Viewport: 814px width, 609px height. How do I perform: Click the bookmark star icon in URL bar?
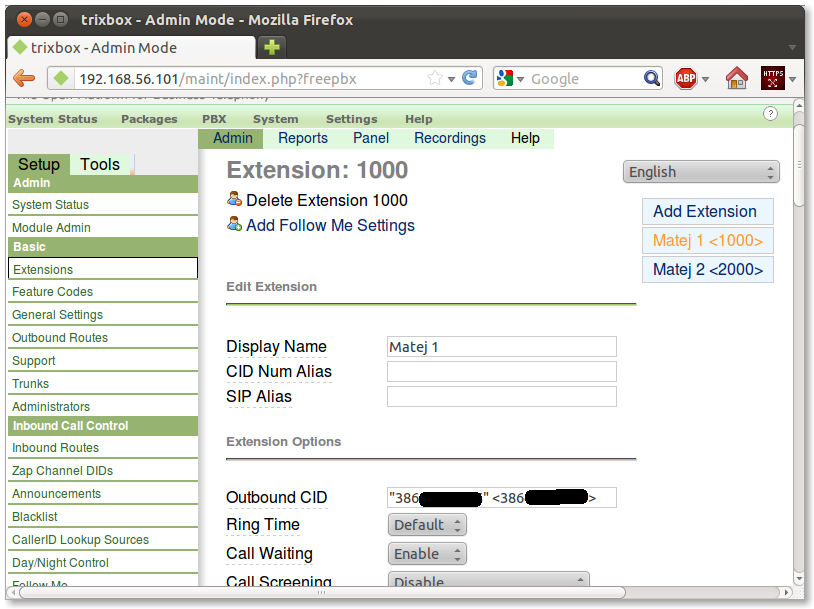435,78
